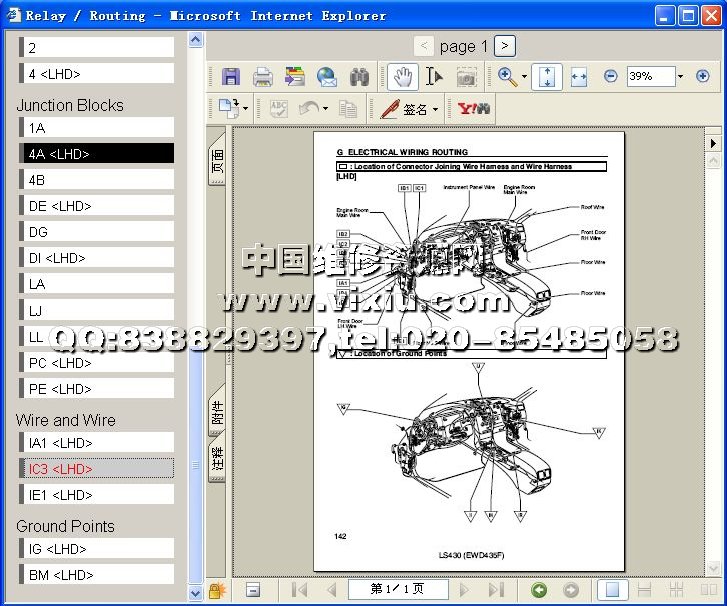The width and height of the screenshot is (727, 606).
Task: Open the Zoom tool dropdown arrow
Action: (x=524, y=77)
